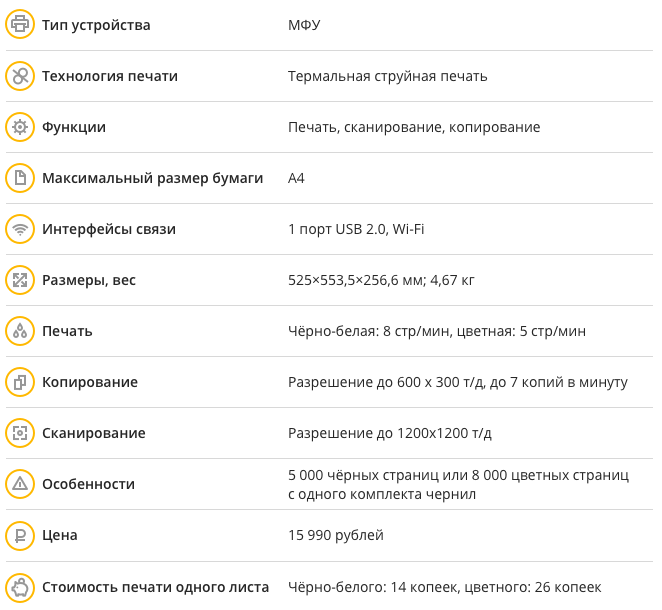Image resolution: width=662 pixels, height=610 pixels.
Task: Select the Тип устройства label
Action: coord(96,25)
